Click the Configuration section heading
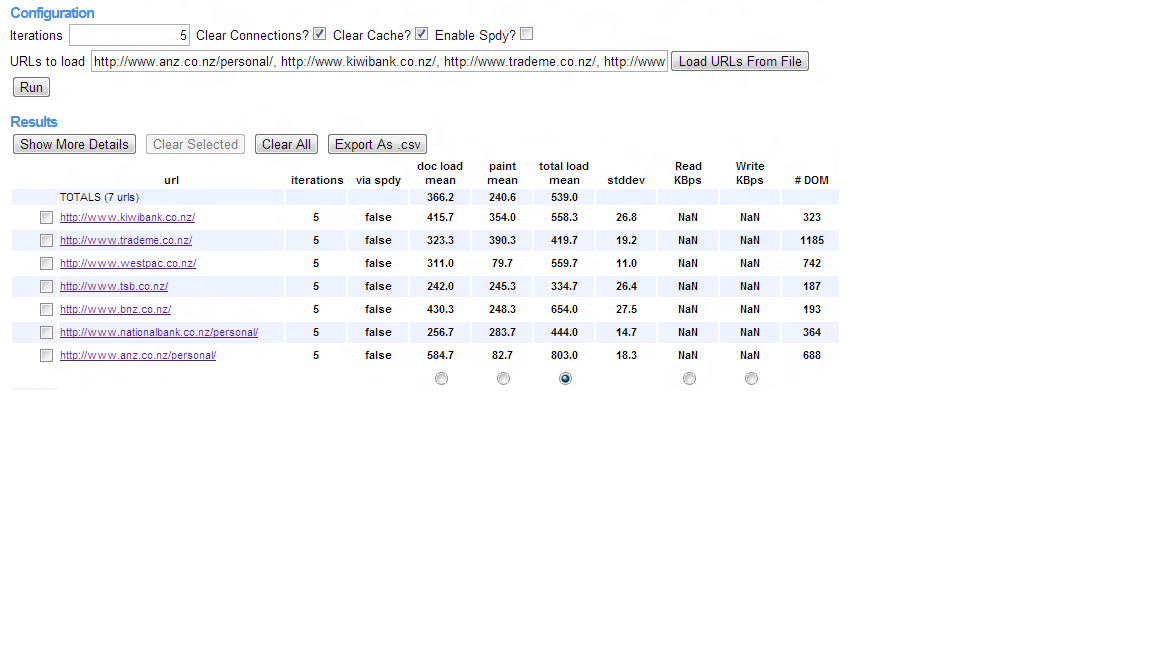Viewport: 1152px width, 648px height. [x=52, y=13]
